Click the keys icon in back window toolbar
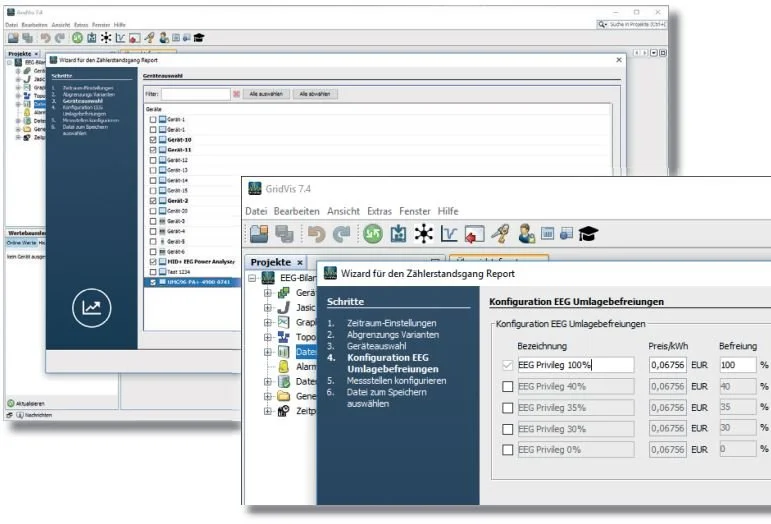The width and height of the screenshot is (771, 524). click(x=149, y=37)
